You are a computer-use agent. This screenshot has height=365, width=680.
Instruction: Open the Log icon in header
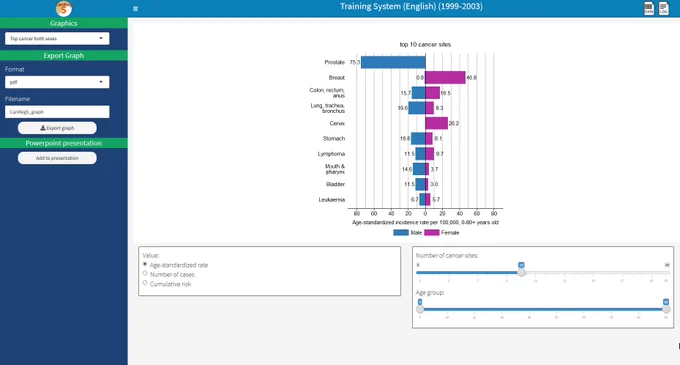pos(664,8)
